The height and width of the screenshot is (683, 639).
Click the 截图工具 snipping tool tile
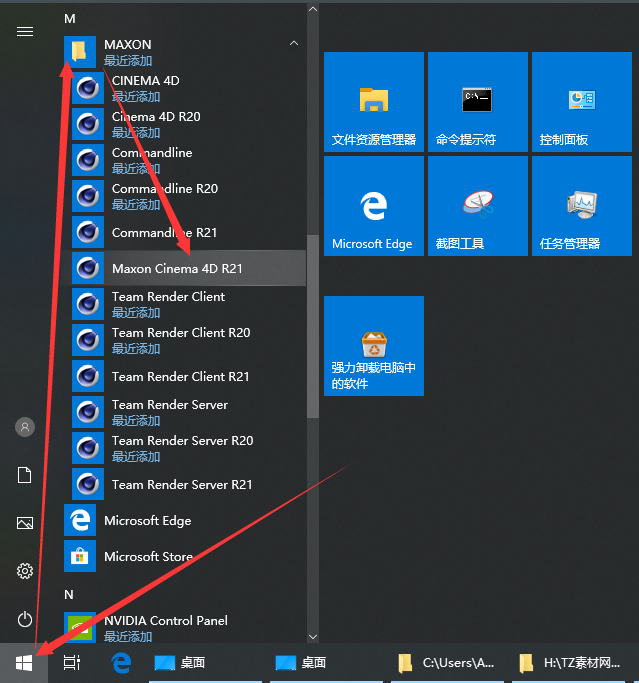(477, 205)
